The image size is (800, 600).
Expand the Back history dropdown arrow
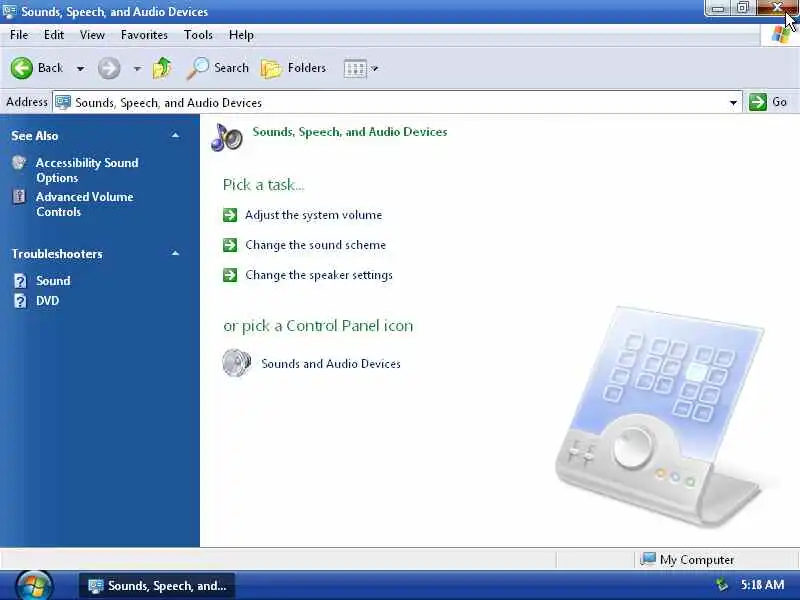point(80,68)
